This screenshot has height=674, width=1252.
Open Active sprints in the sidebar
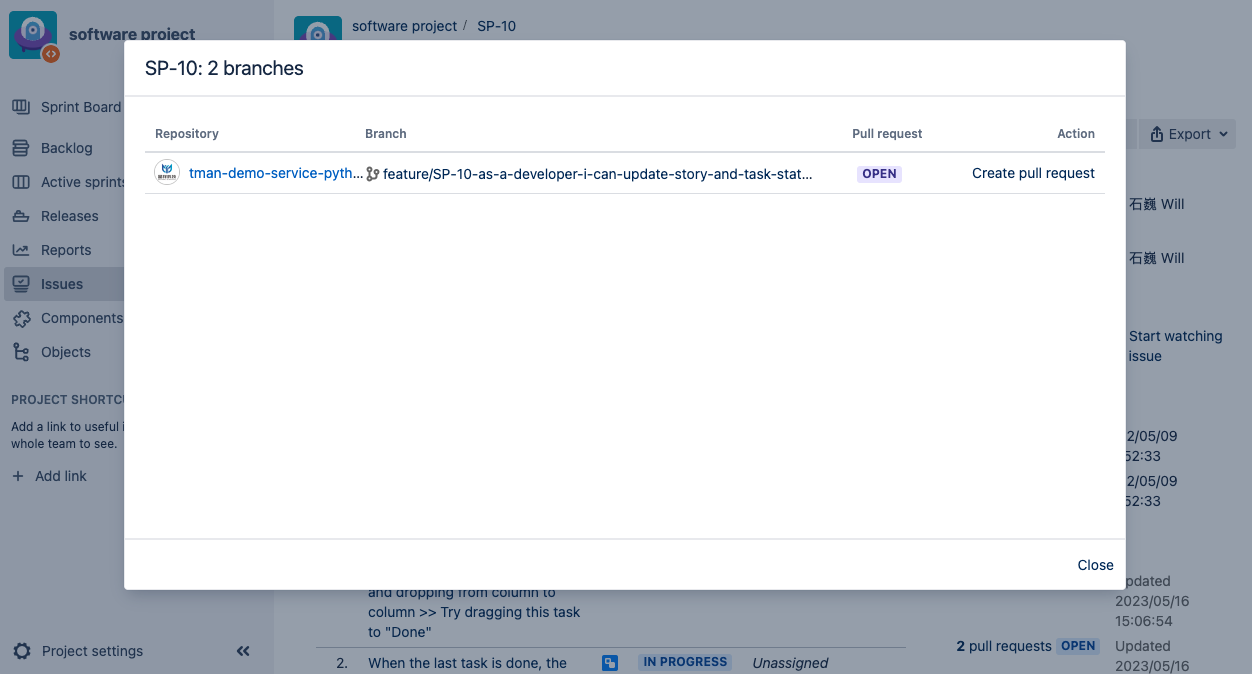click(83, 182)
